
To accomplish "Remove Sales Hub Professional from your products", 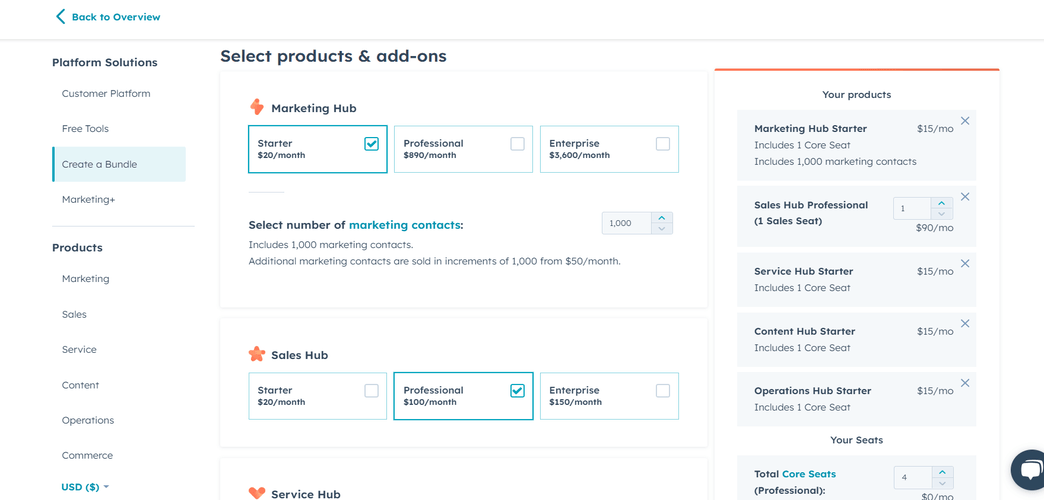I will point(965,196).
